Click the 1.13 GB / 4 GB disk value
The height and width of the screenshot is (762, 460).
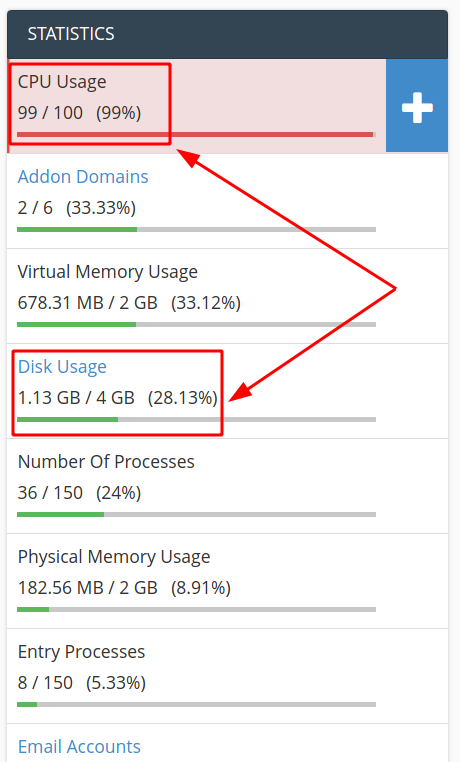76,398
